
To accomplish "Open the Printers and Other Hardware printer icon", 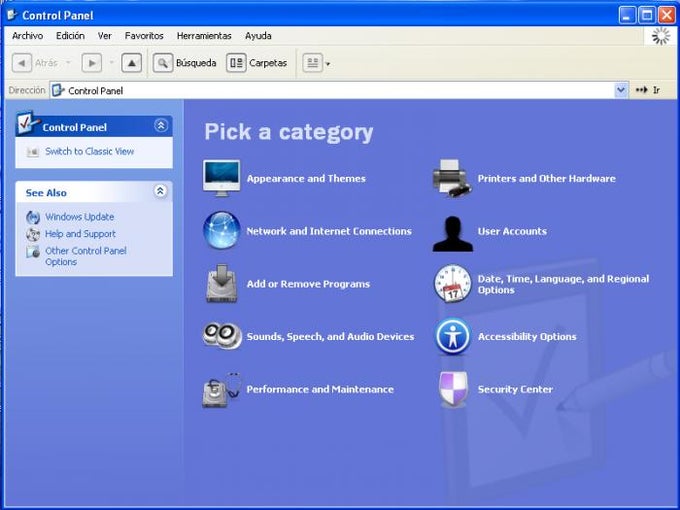I will [452, 178].
